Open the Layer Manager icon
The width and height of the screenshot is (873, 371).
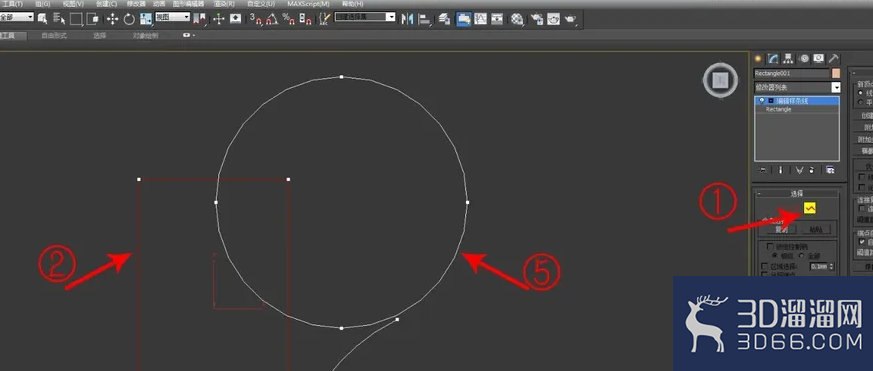[444, 18]
